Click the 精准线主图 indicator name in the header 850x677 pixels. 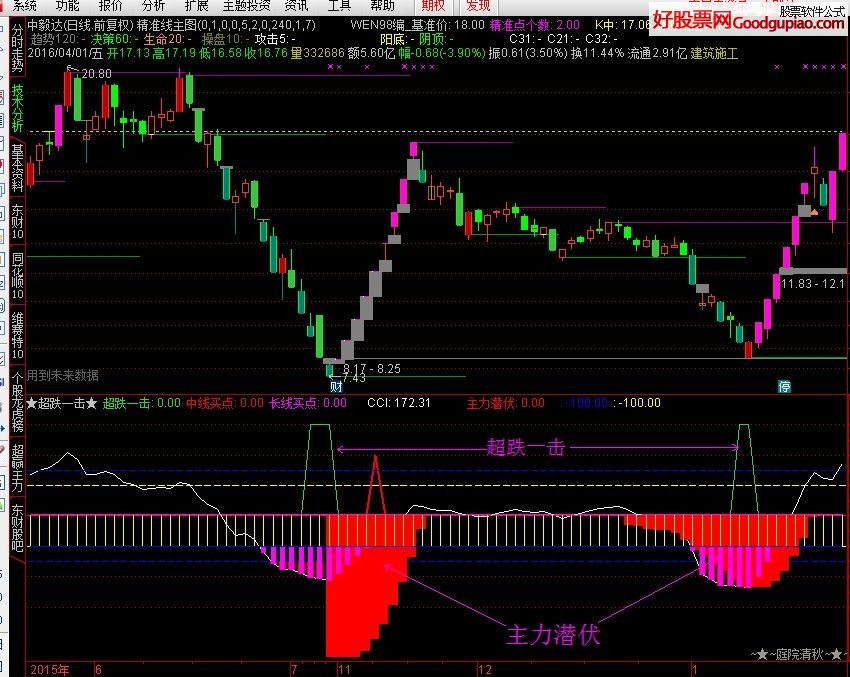pyautogui.click(x=166, y=24)
